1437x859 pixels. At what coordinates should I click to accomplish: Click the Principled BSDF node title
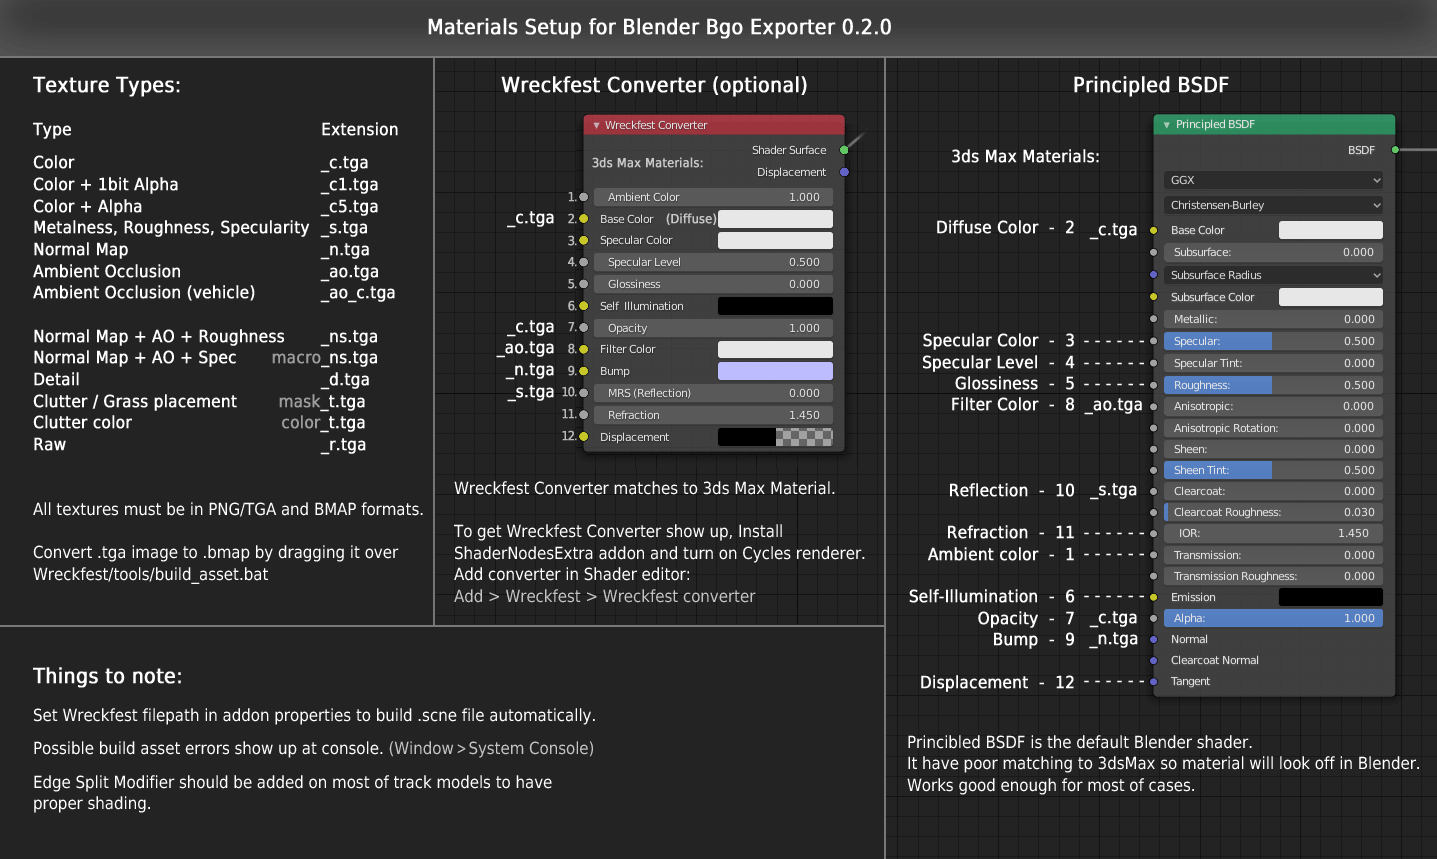coord(1215,124)
